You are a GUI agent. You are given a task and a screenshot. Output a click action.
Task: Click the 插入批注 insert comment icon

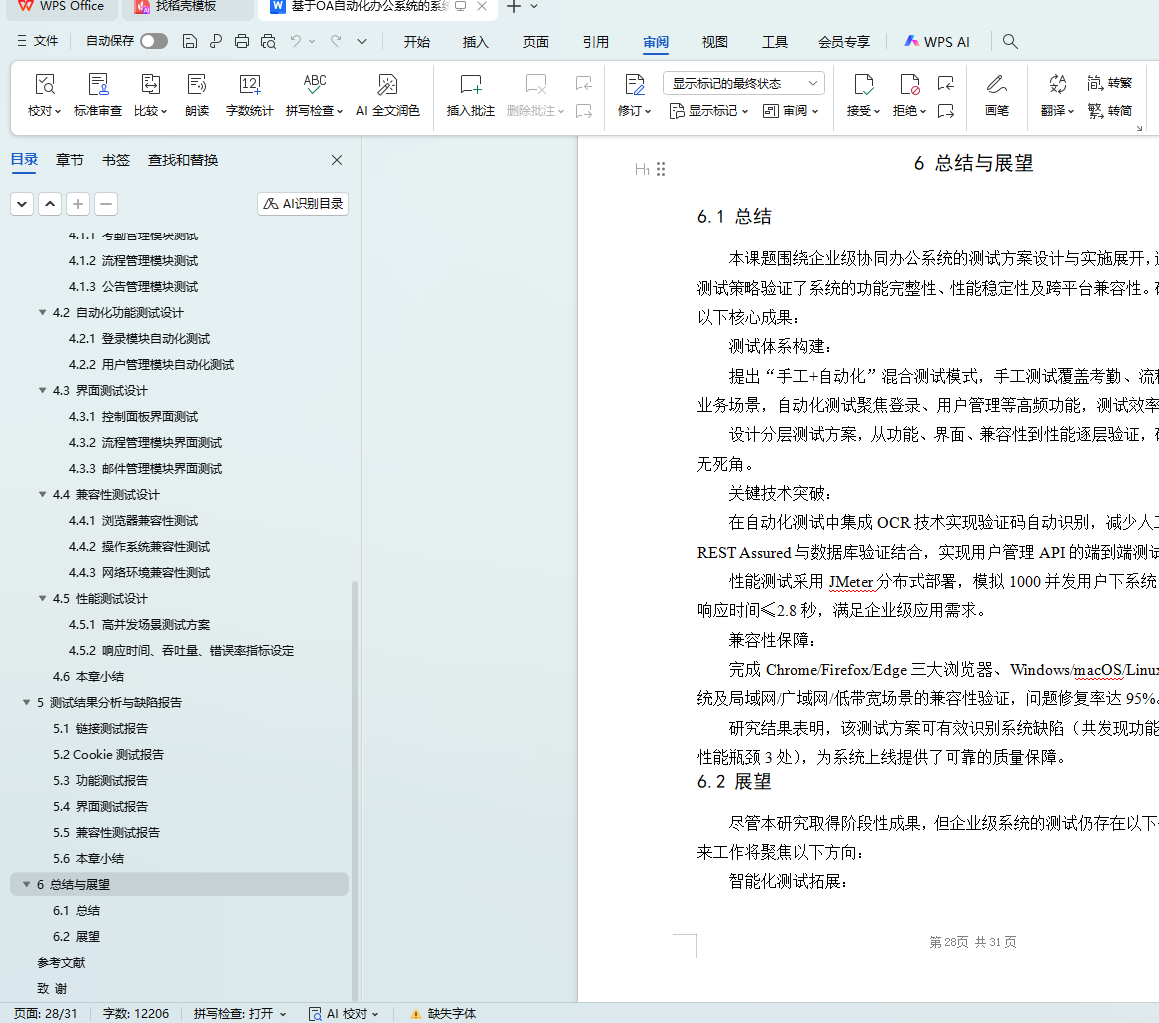click(470, 85)
